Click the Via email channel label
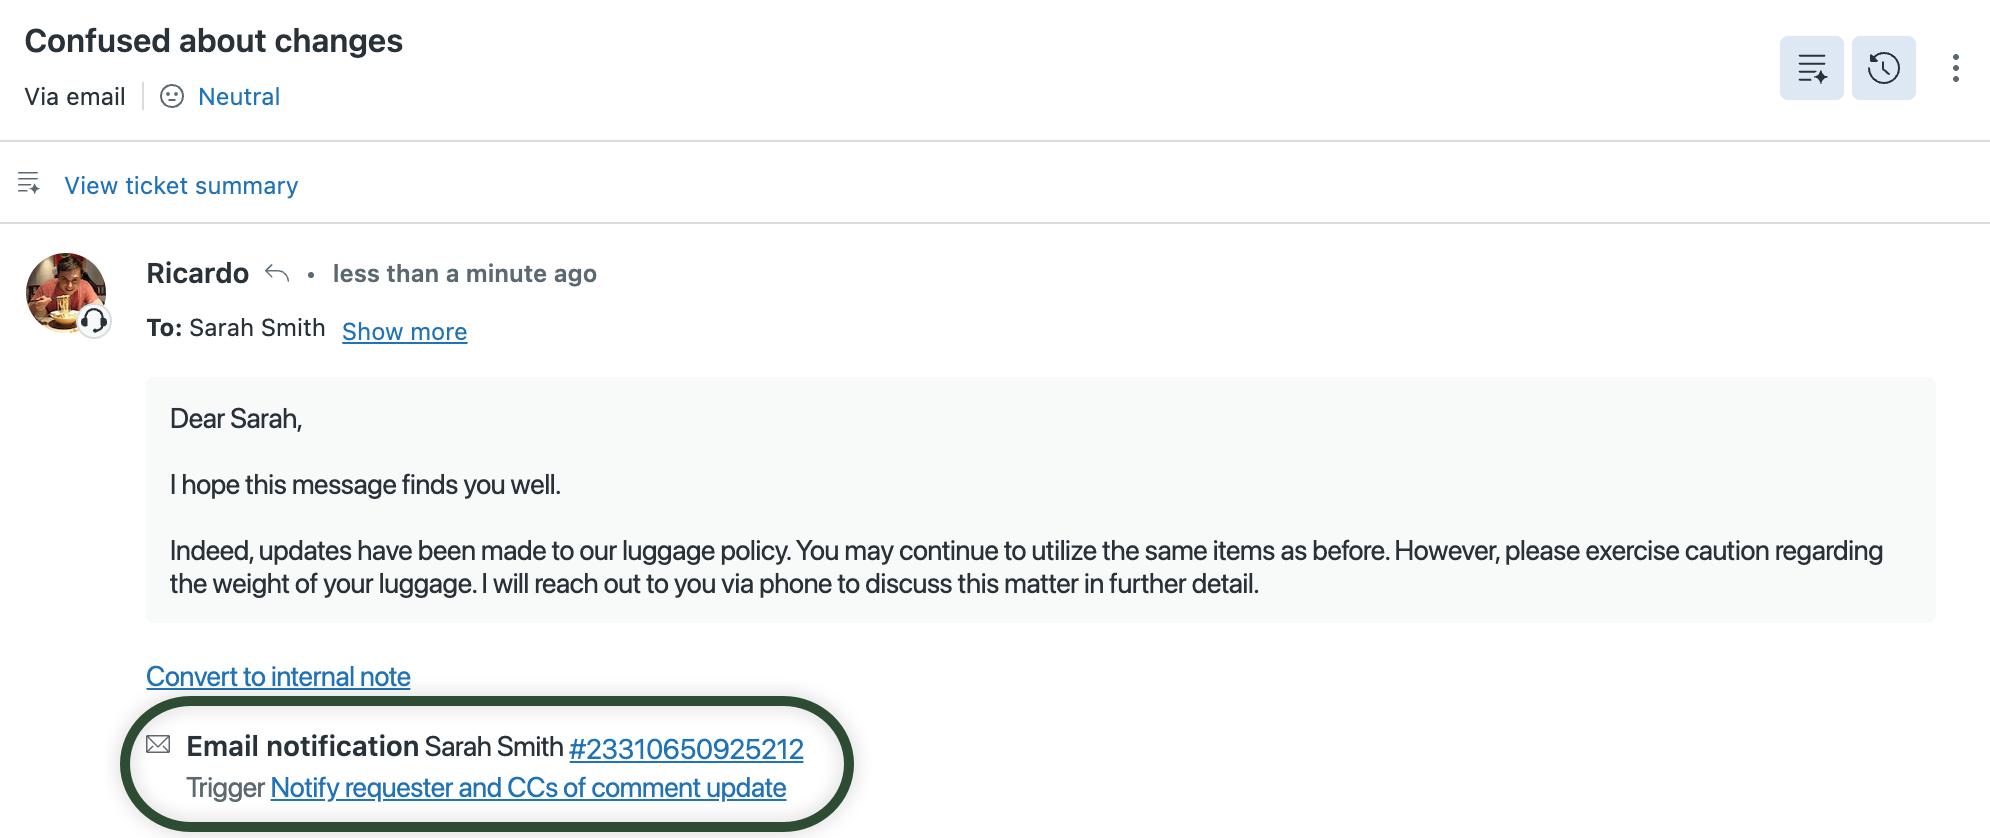Screen dimensions: 1990x838 74,96
